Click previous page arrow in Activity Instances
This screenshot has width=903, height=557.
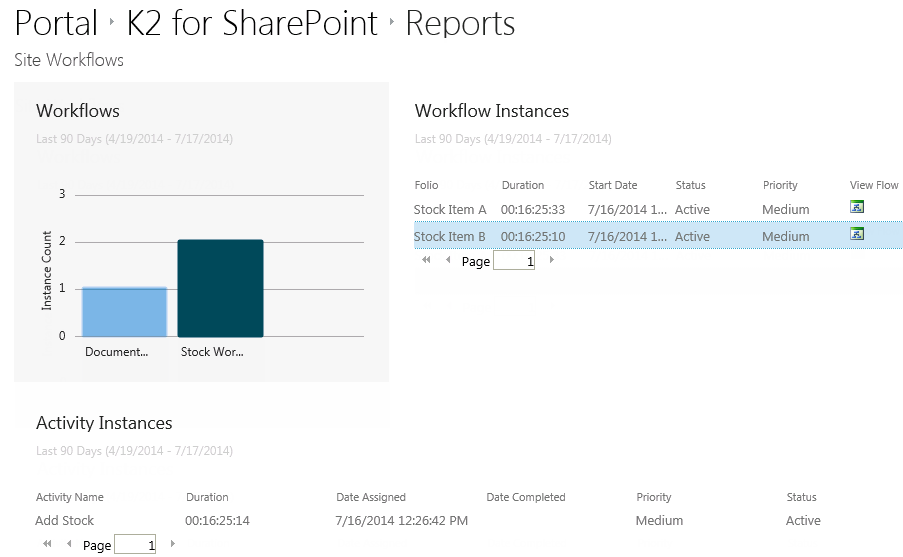(x=69, y=544)
